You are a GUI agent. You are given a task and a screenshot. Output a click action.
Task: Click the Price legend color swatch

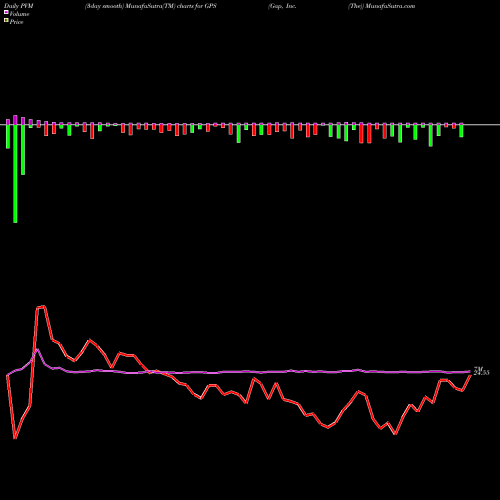(x=6, y=21)
